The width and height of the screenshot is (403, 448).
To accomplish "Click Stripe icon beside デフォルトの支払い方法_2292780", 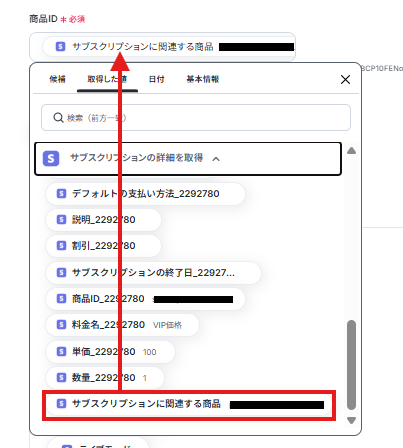I will (61, 194).
